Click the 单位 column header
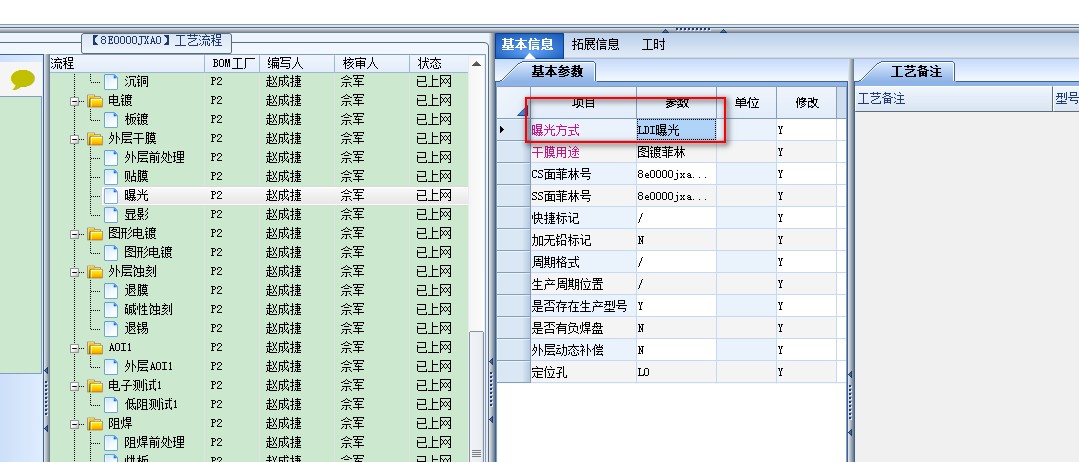This screenshot has height=462, width=1079. (x=747, y=103)
